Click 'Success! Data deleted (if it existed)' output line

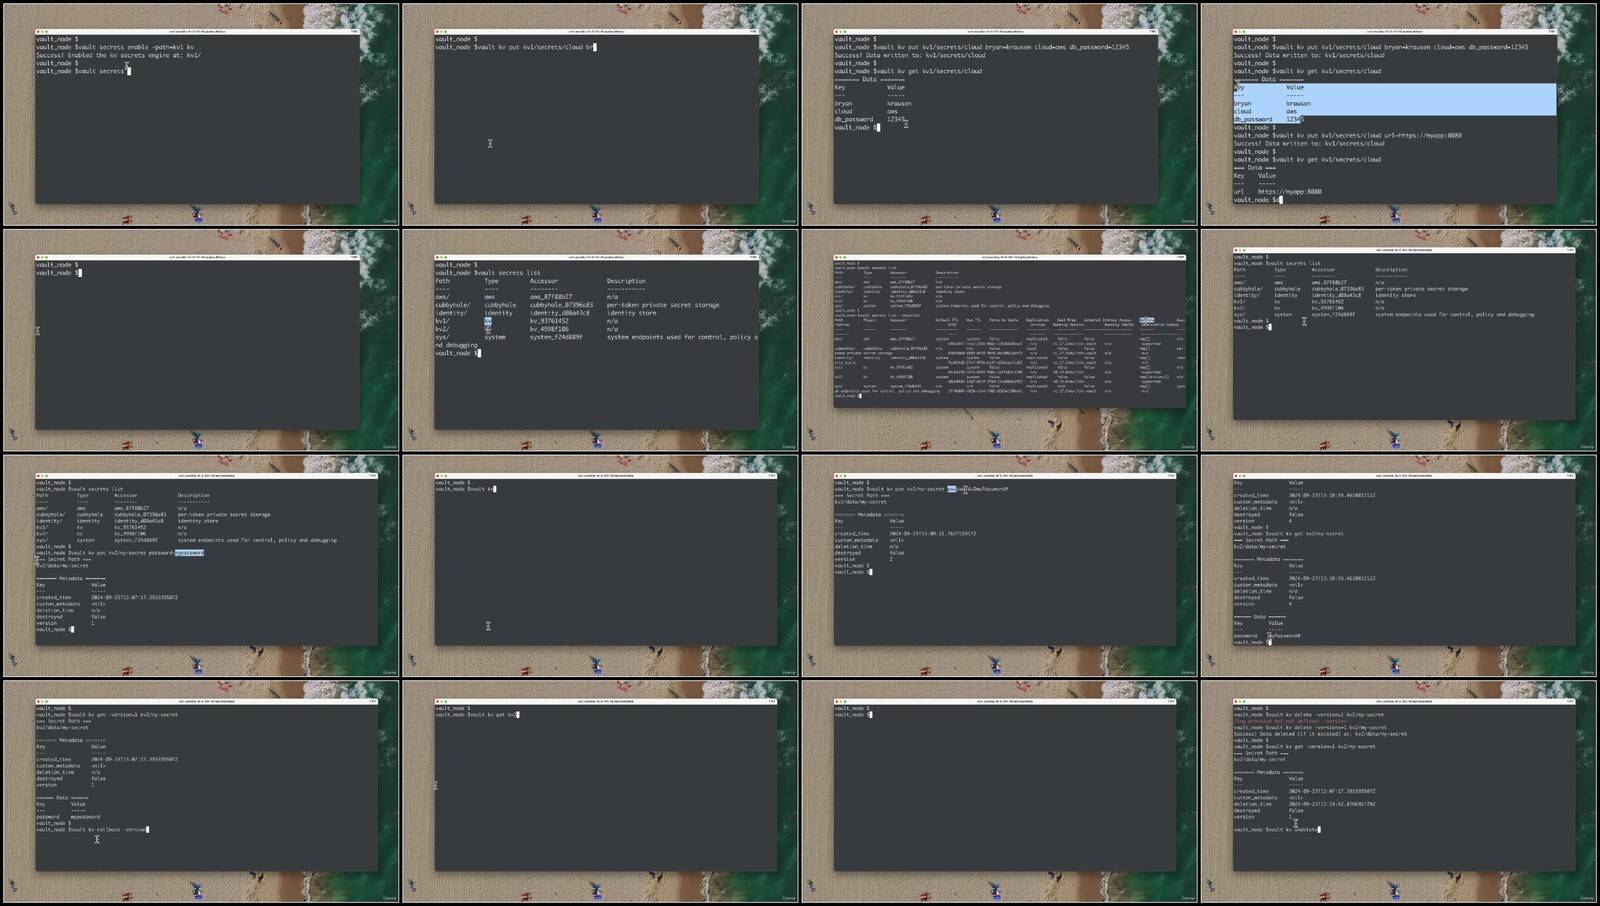coord(1320,734)
